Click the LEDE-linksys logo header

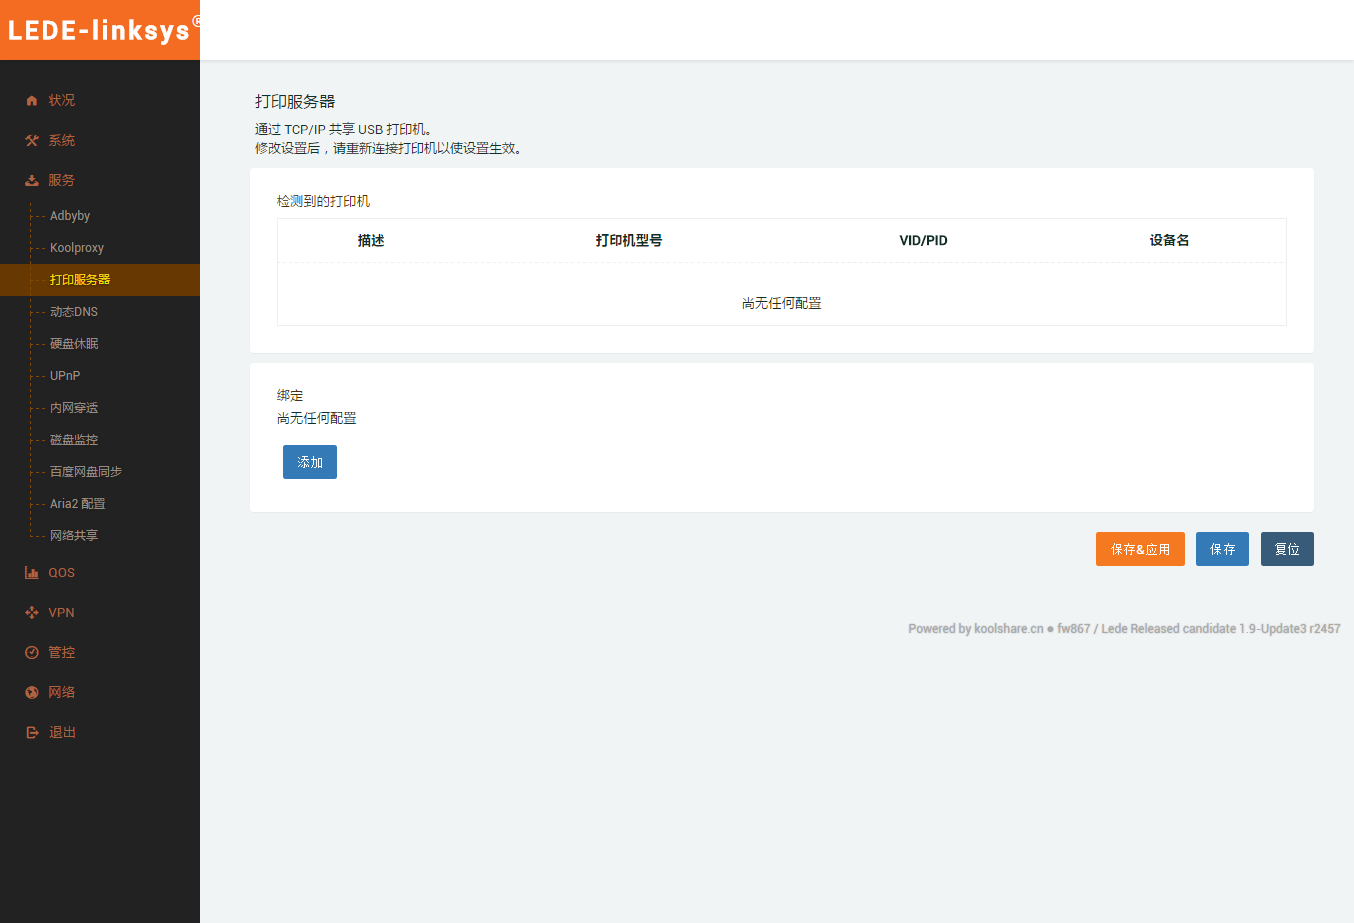(x=100, y=30)
